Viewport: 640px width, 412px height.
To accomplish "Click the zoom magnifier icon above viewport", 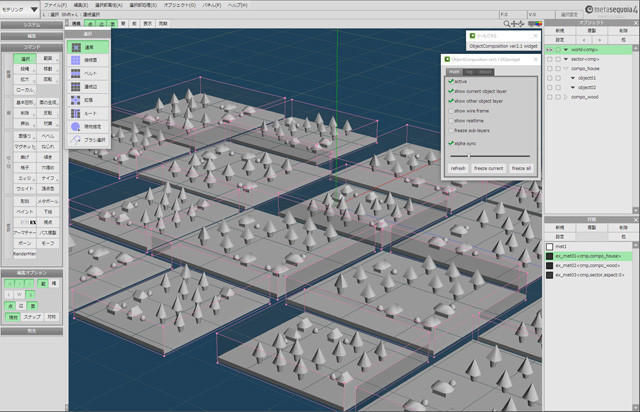I will [508, 23].
